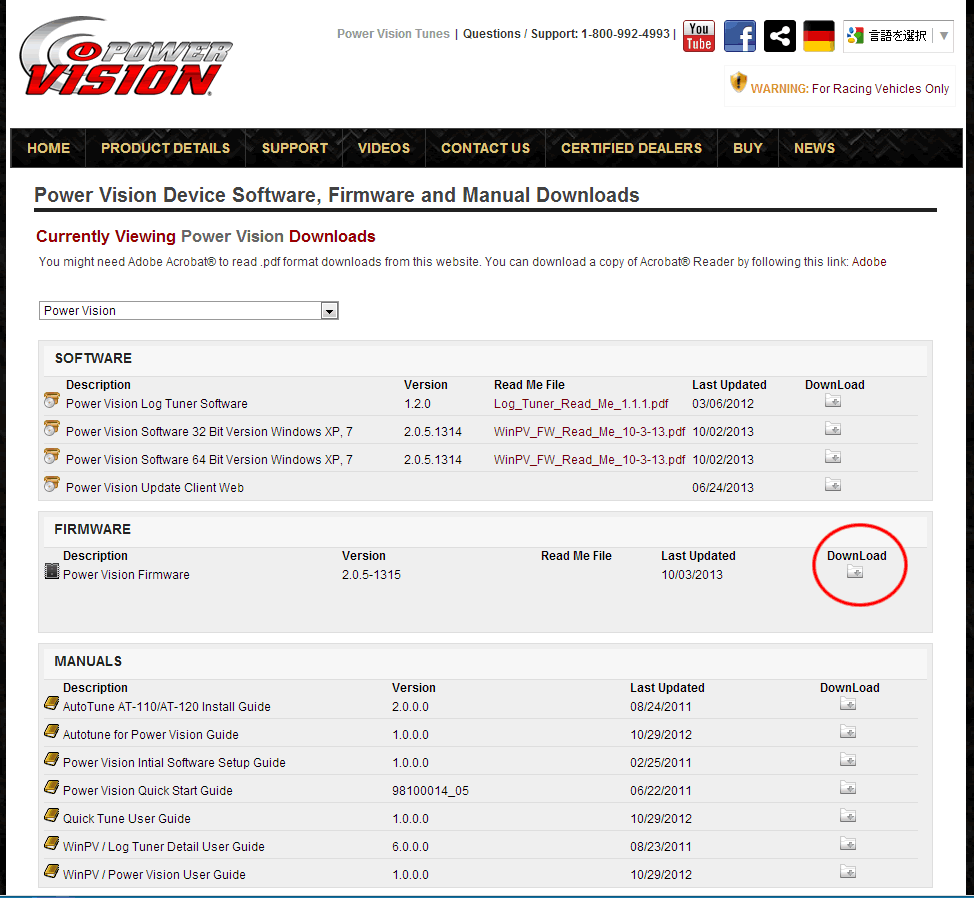Open the Facebook page icon
Image resolution: width=974 pixels, height=898 pixels.
click(740, 36)
